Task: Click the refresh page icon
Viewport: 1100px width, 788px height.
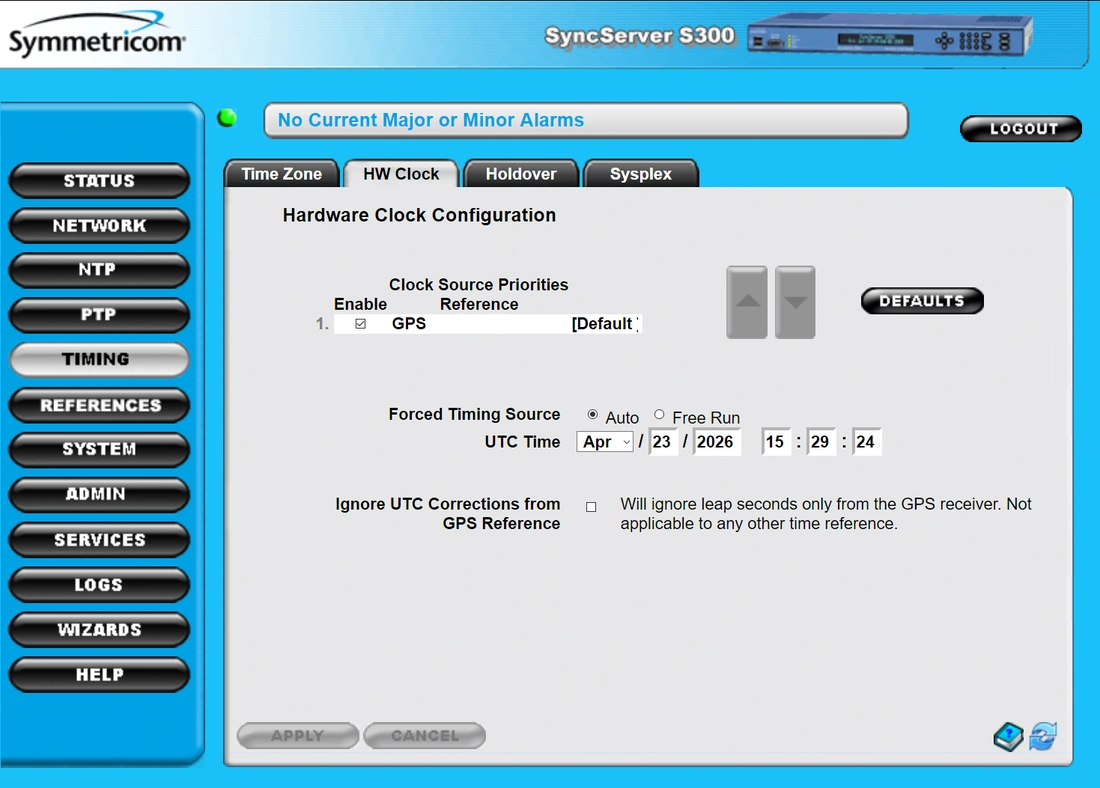Action: click(1042, 737)
